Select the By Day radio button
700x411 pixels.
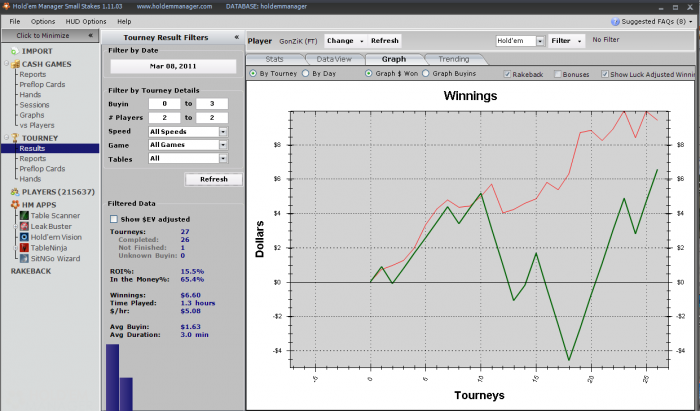[x=305, y=73]
